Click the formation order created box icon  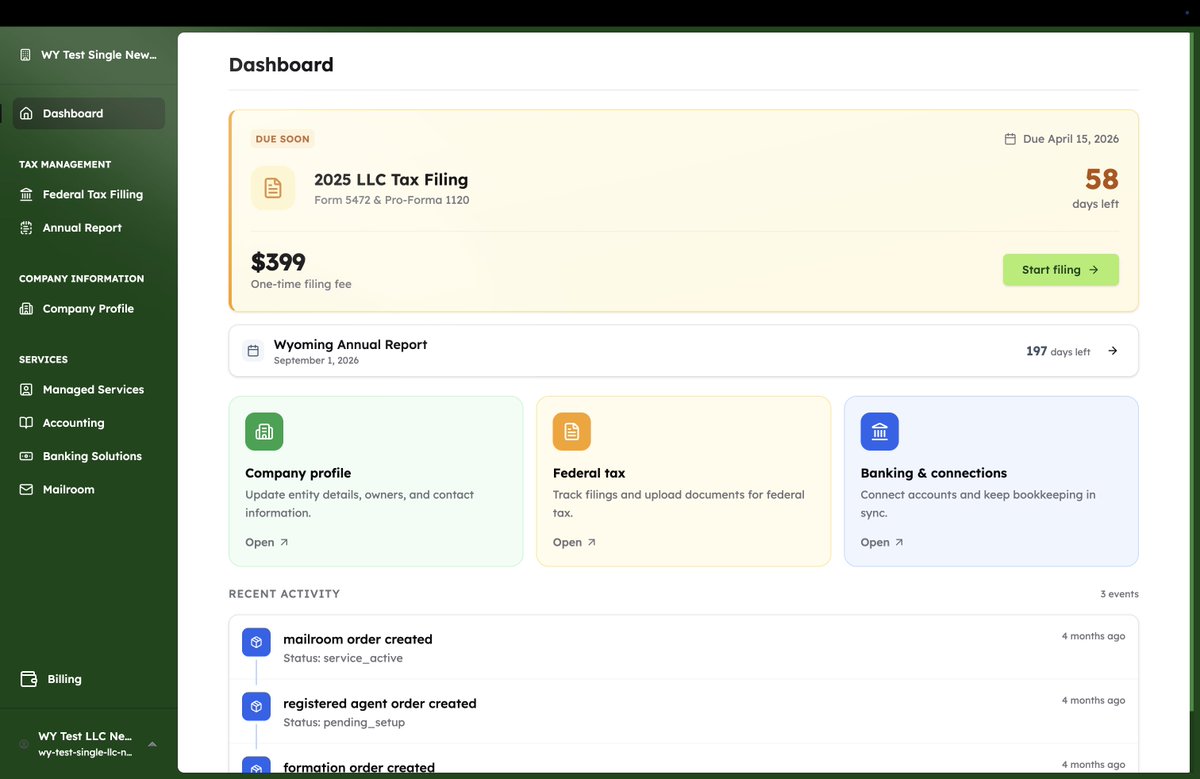256,765
